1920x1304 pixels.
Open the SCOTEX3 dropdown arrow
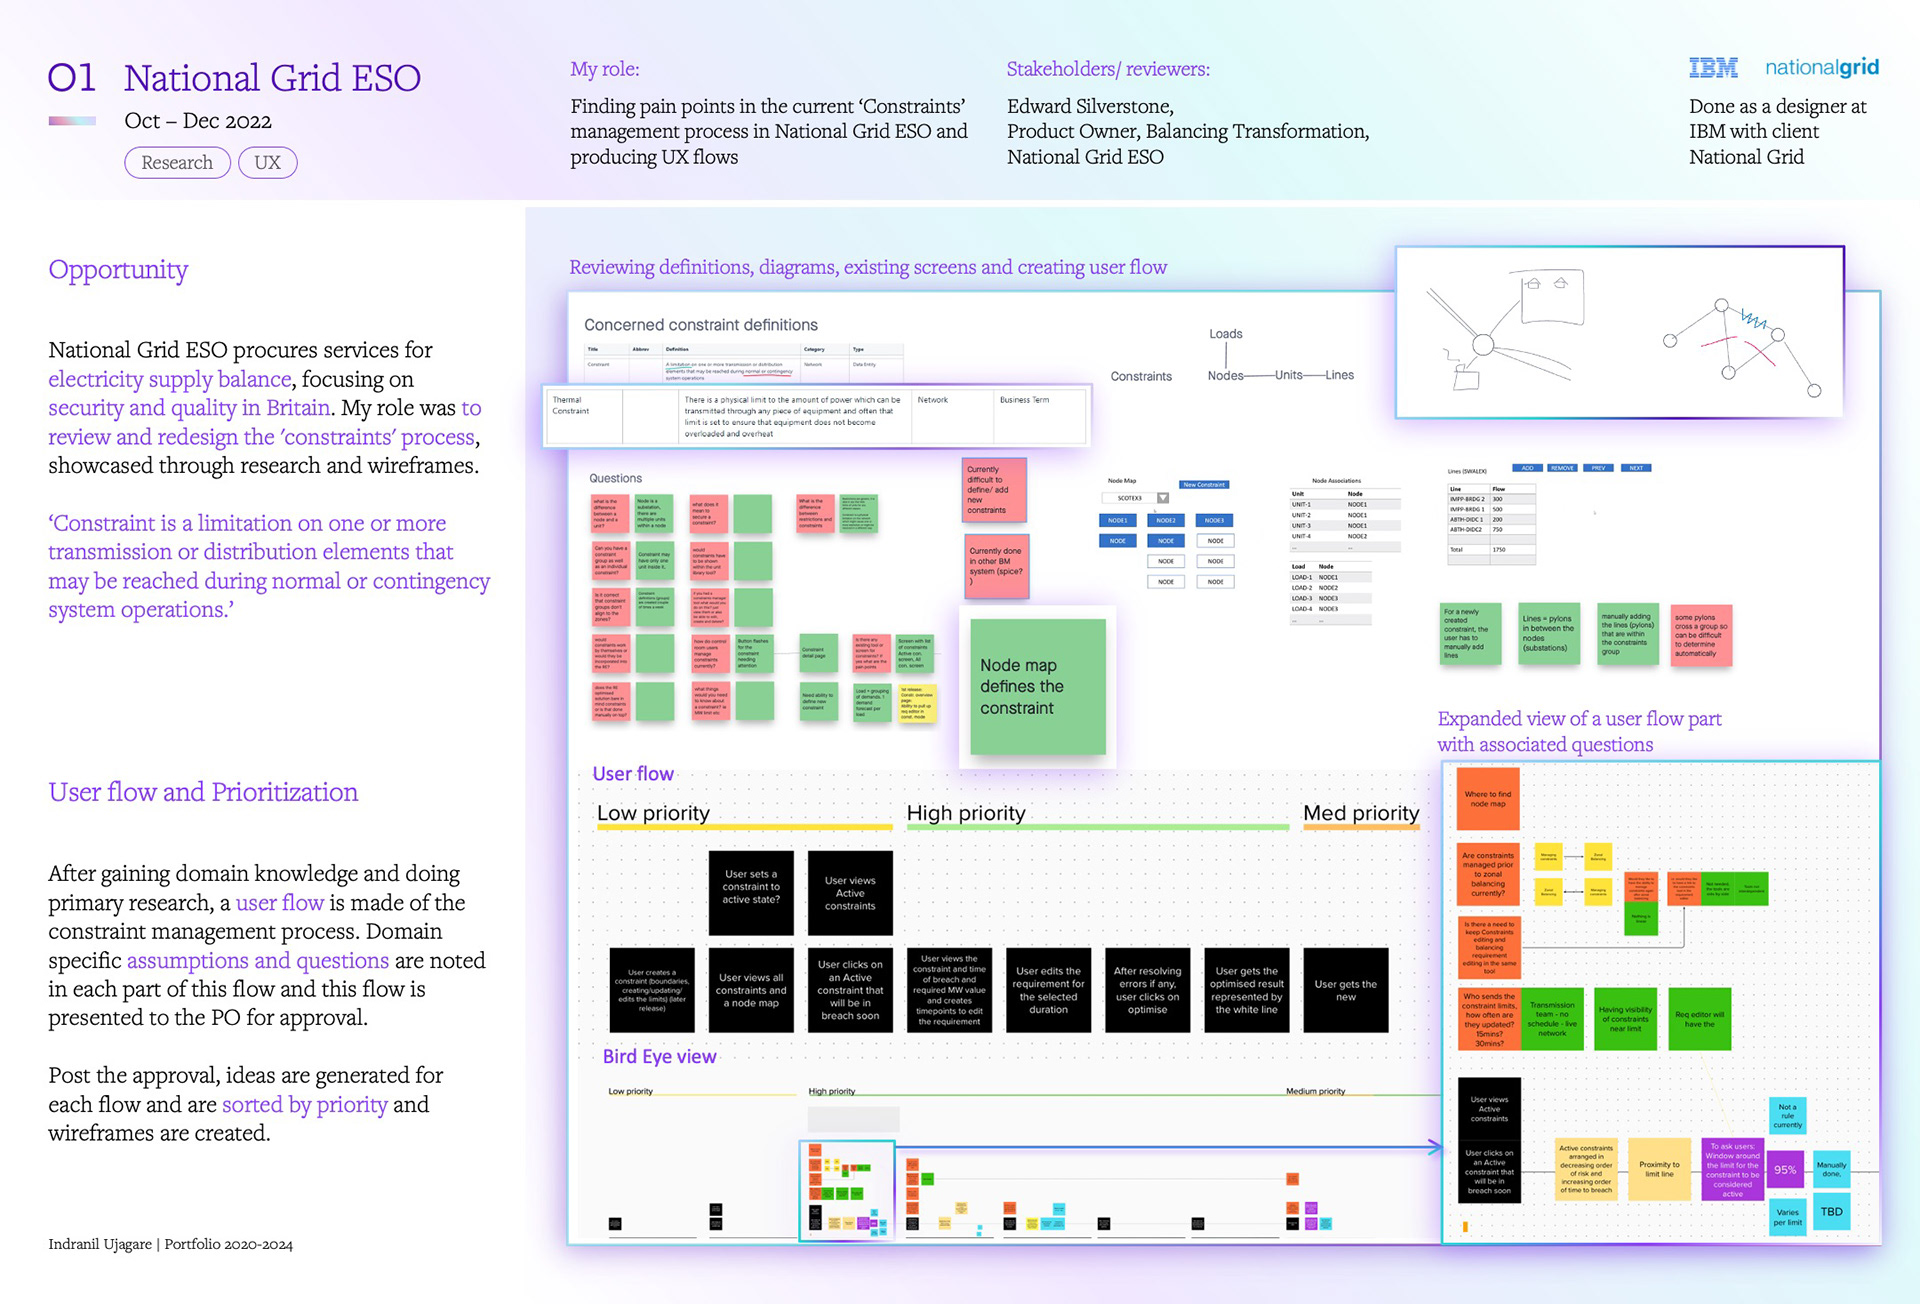pyautogui.click(x=1163, y=498)
